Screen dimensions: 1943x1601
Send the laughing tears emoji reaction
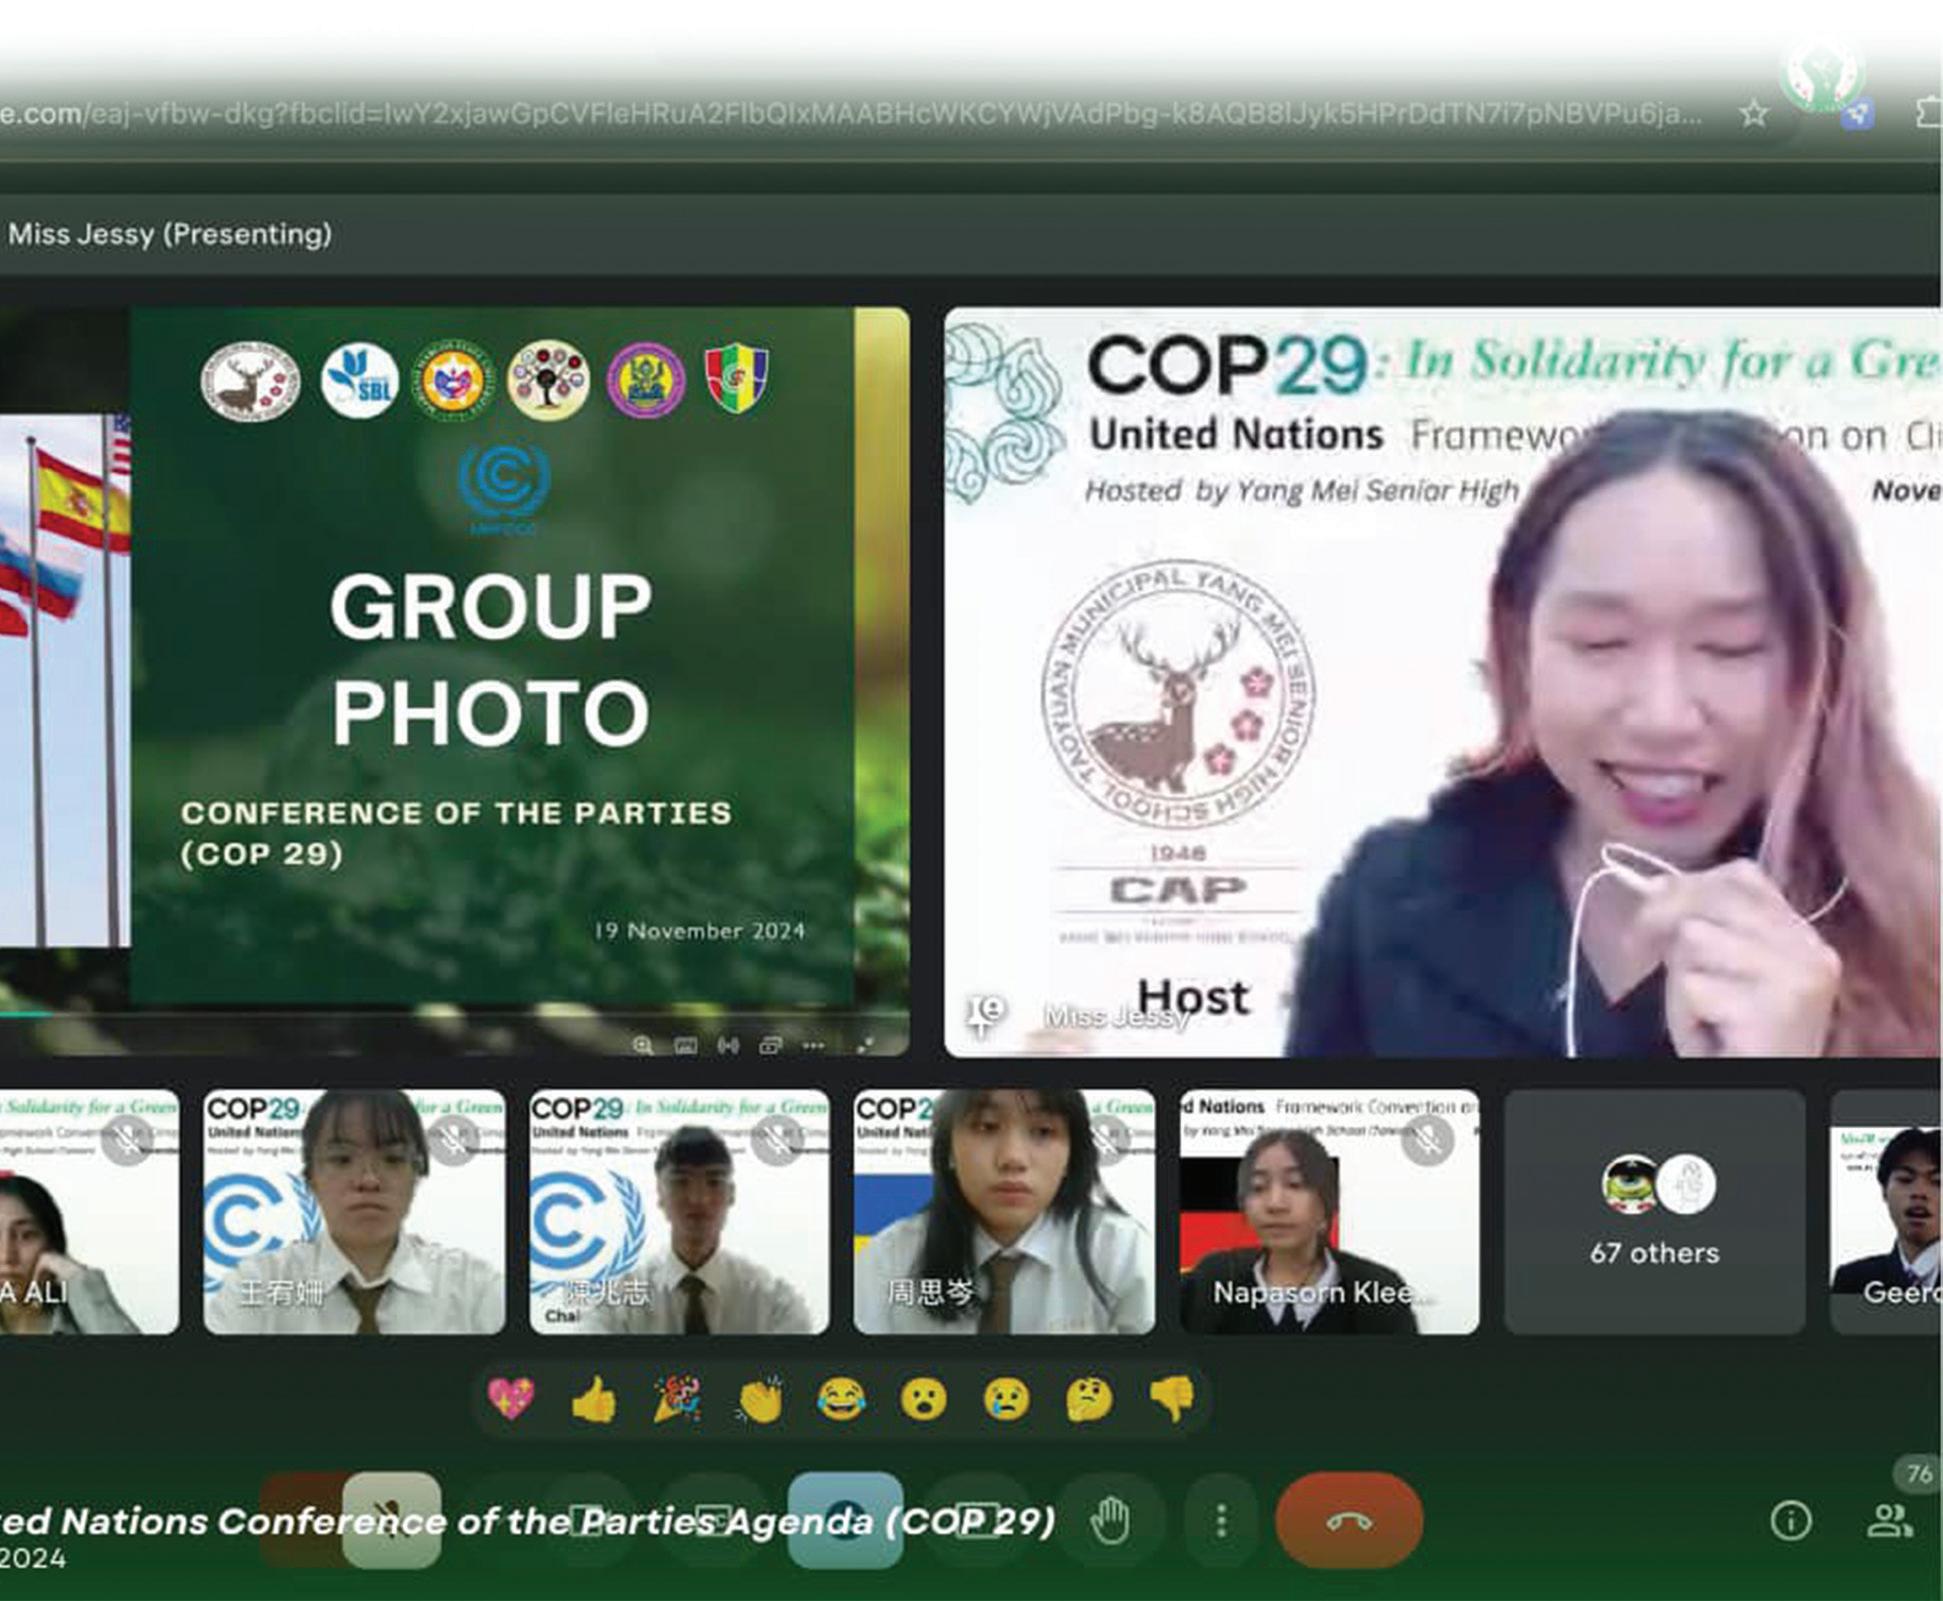pyautogui.click(x=841, y=1399)
